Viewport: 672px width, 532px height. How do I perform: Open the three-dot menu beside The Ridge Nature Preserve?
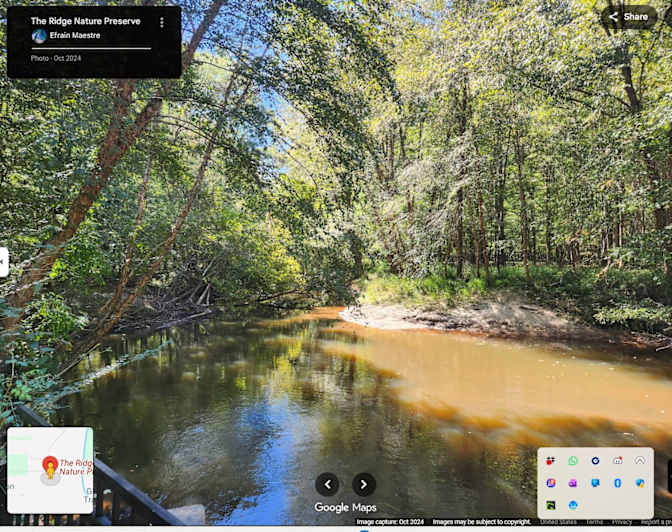[x=162, y=22]
